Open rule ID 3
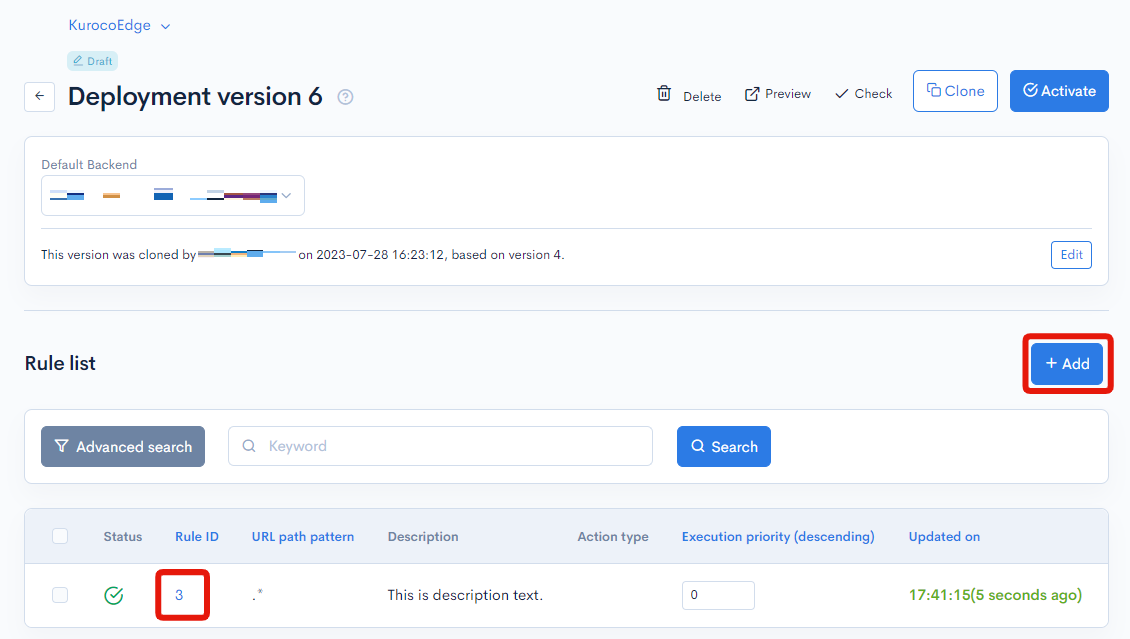 pyautogui.click(x=179, y=595)
